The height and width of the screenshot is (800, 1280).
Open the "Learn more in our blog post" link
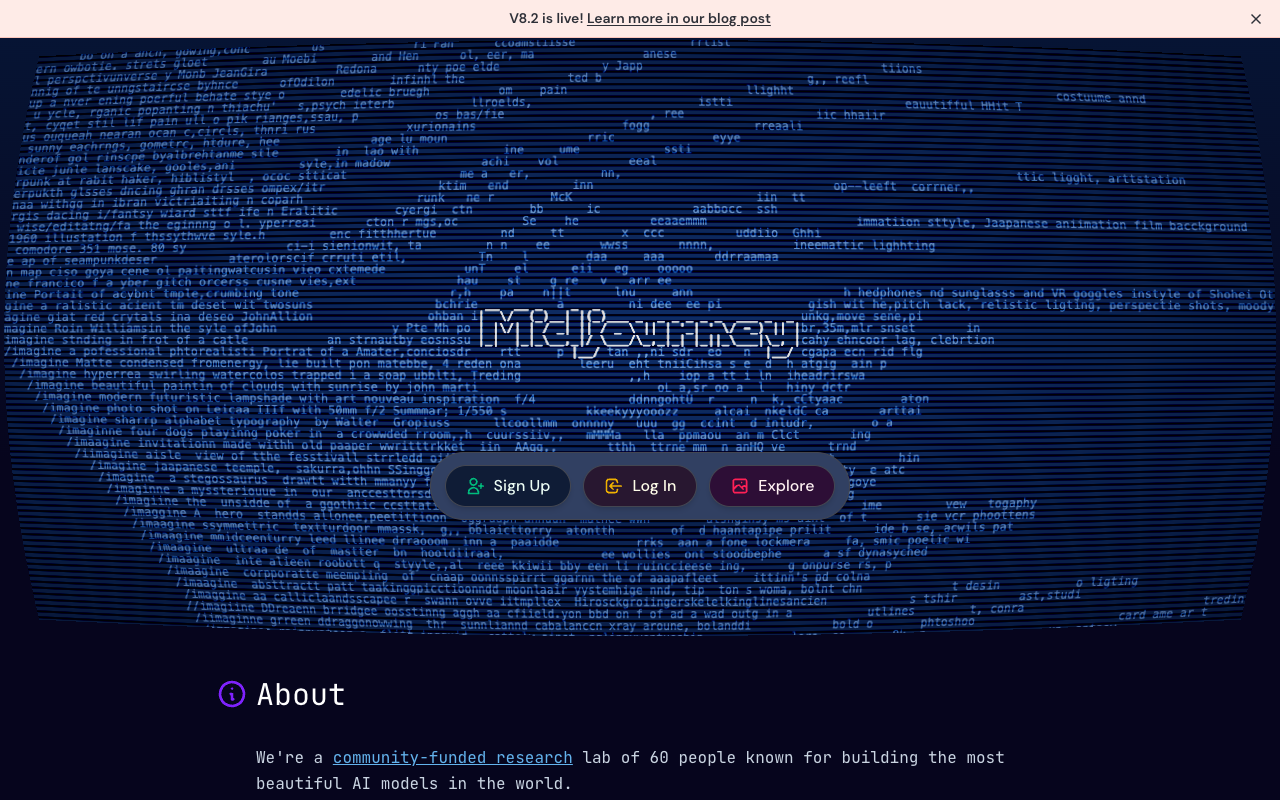coord(679,19)
